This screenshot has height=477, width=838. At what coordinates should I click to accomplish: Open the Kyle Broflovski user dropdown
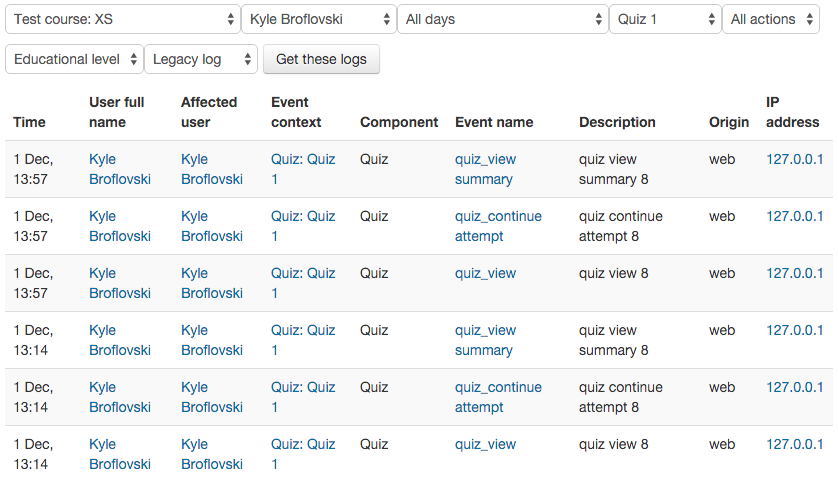pyautogui.click(x=319, y=20)
